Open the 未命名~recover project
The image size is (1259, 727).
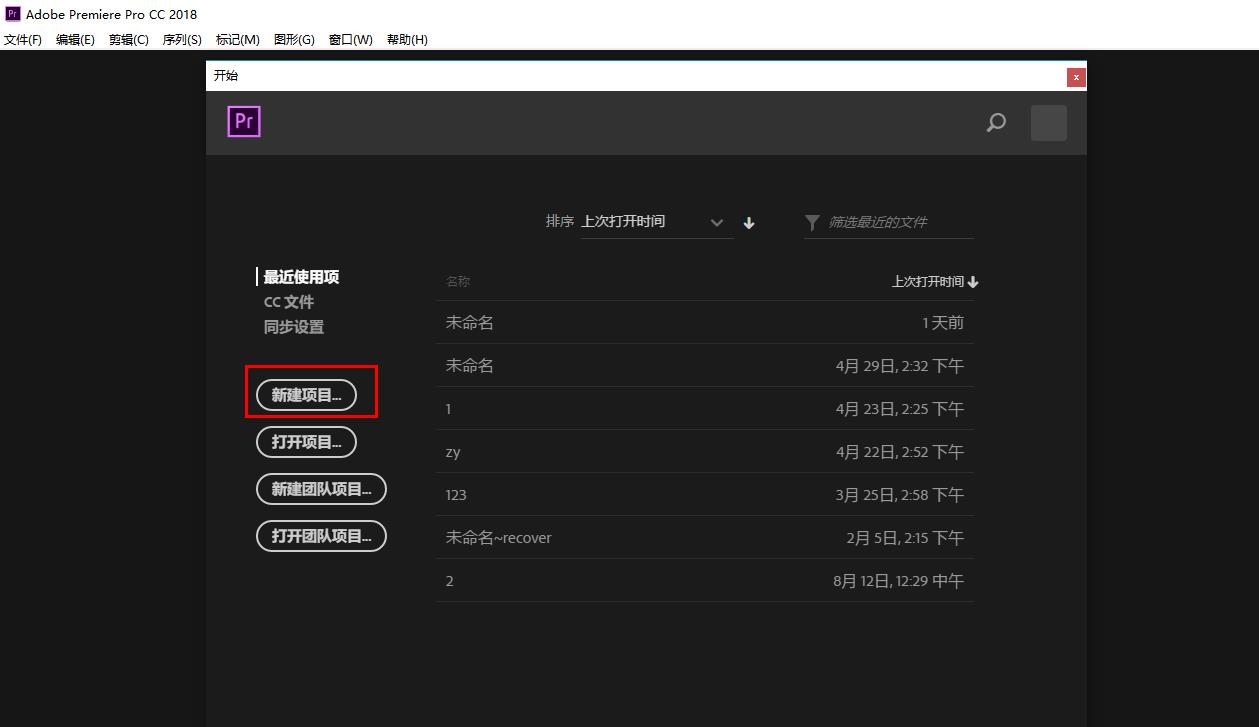tap(705, 538)
